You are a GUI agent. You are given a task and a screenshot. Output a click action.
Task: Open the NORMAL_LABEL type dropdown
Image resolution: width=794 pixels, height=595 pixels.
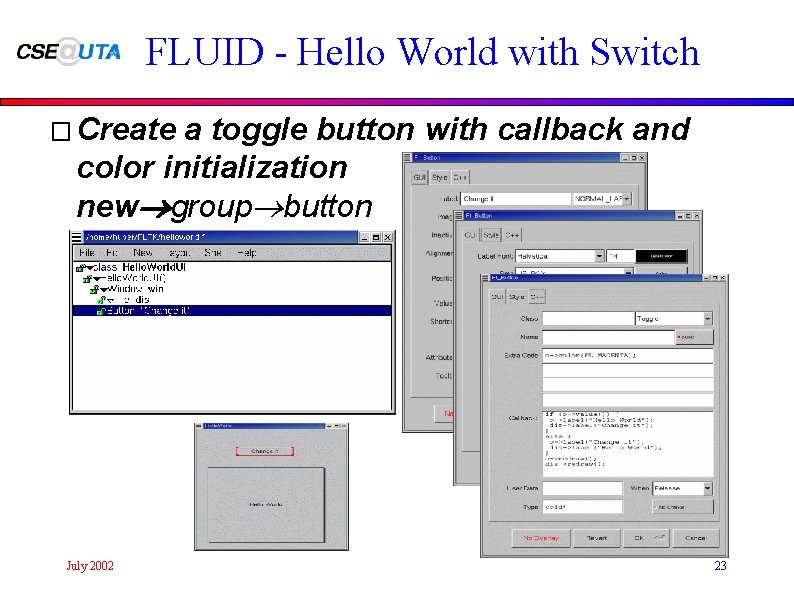point(626,199)
